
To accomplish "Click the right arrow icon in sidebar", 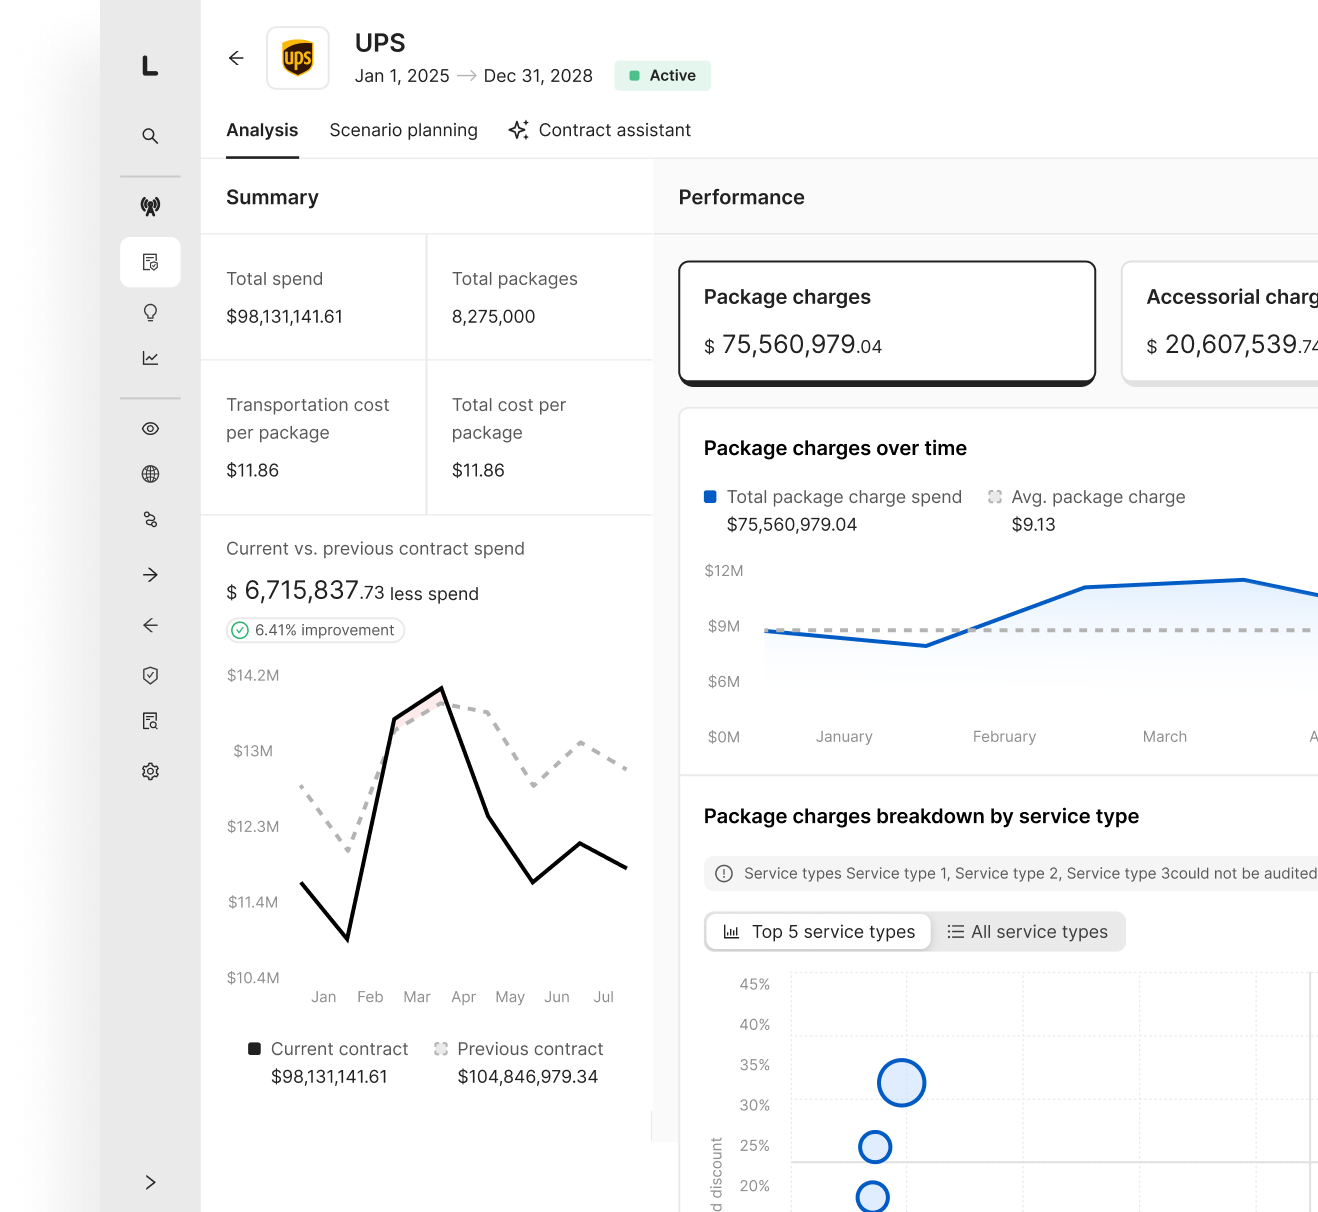I will click(150, 575).
